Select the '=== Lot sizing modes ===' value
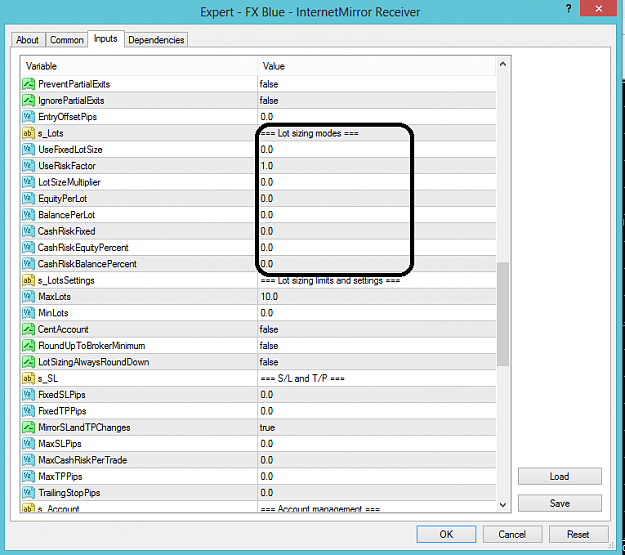 click(x=309, y=133)
